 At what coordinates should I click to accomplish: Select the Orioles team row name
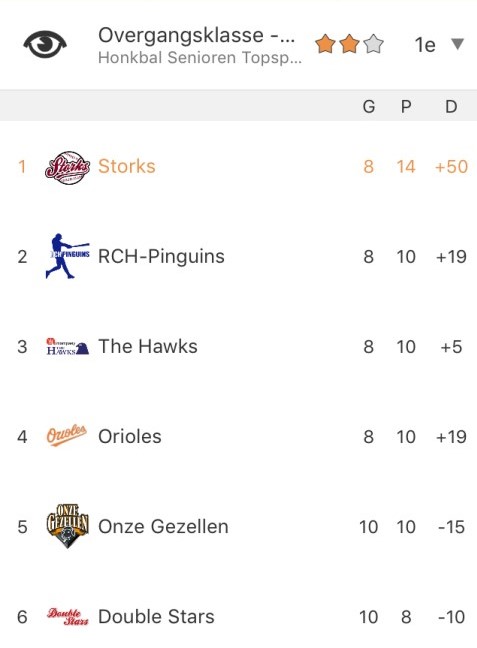tap(130, 437)
